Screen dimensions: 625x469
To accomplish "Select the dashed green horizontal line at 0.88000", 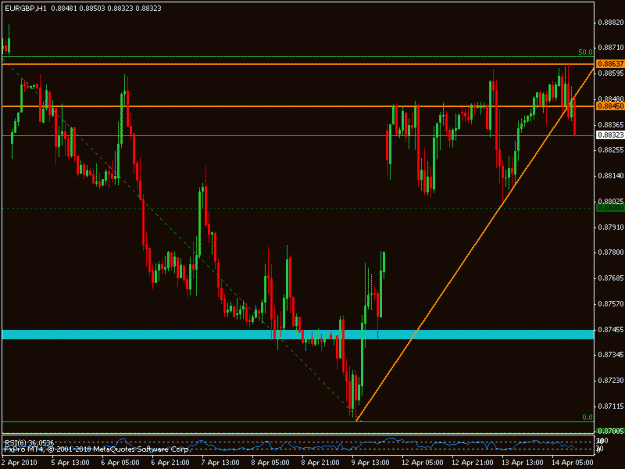I will coord(298,208).
